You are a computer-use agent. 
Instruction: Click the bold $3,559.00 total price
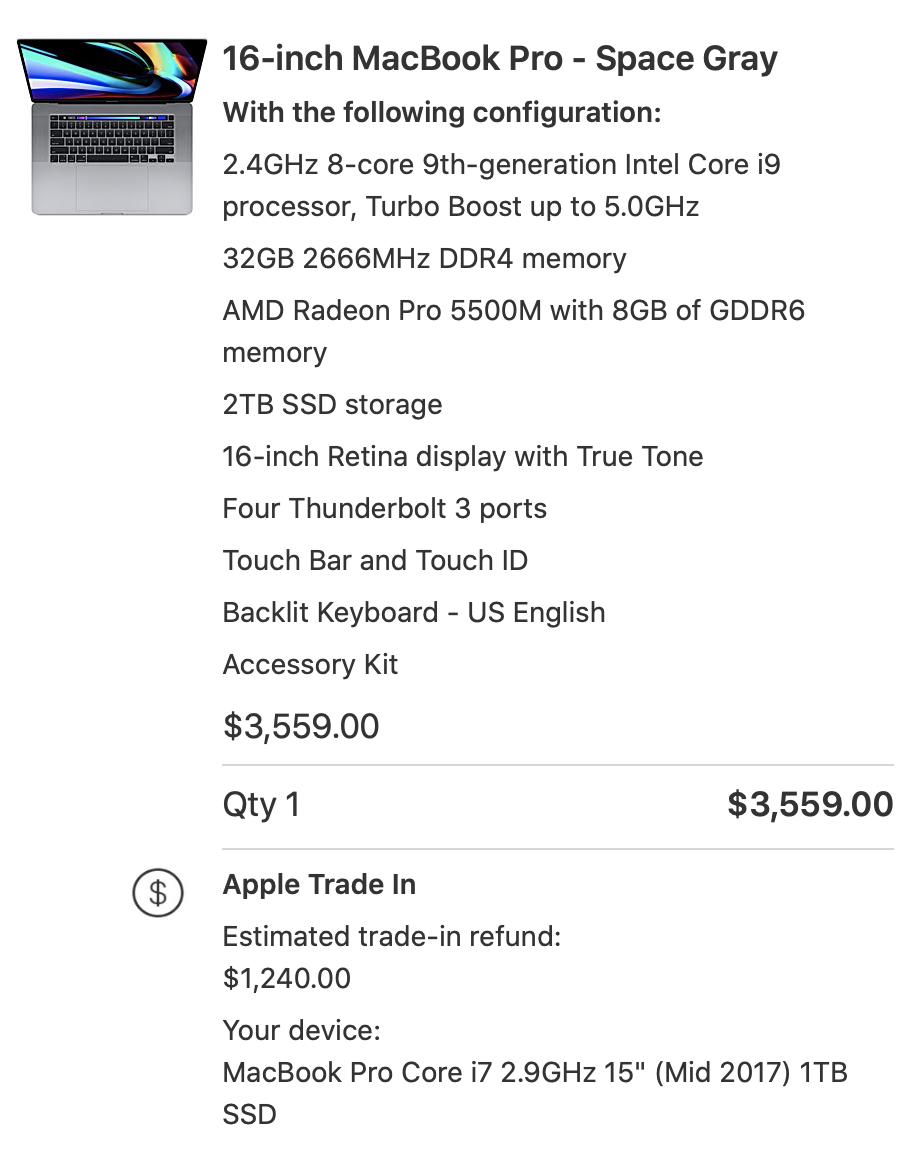tap(810, 804)
